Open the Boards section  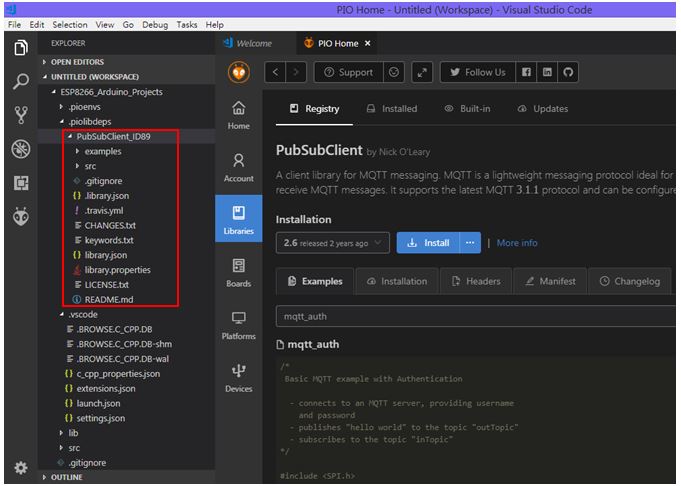238,273
